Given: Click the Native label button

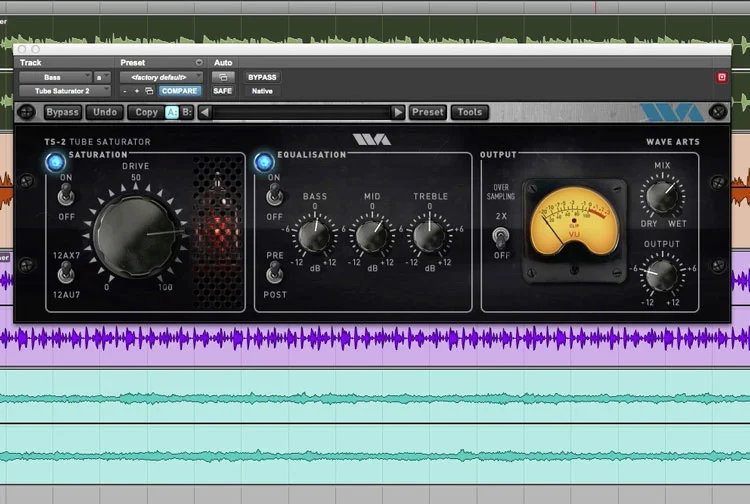Looking at the screenshot, I should 262,91.
